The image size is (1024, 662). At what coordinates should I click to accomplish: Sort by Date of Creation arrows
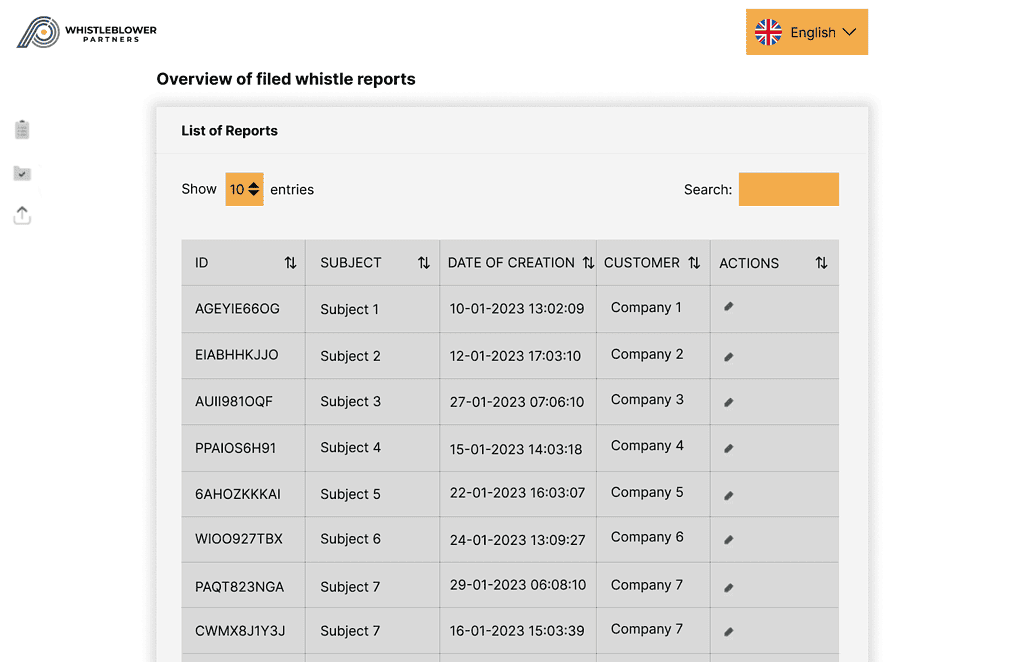tap(588, 262)
